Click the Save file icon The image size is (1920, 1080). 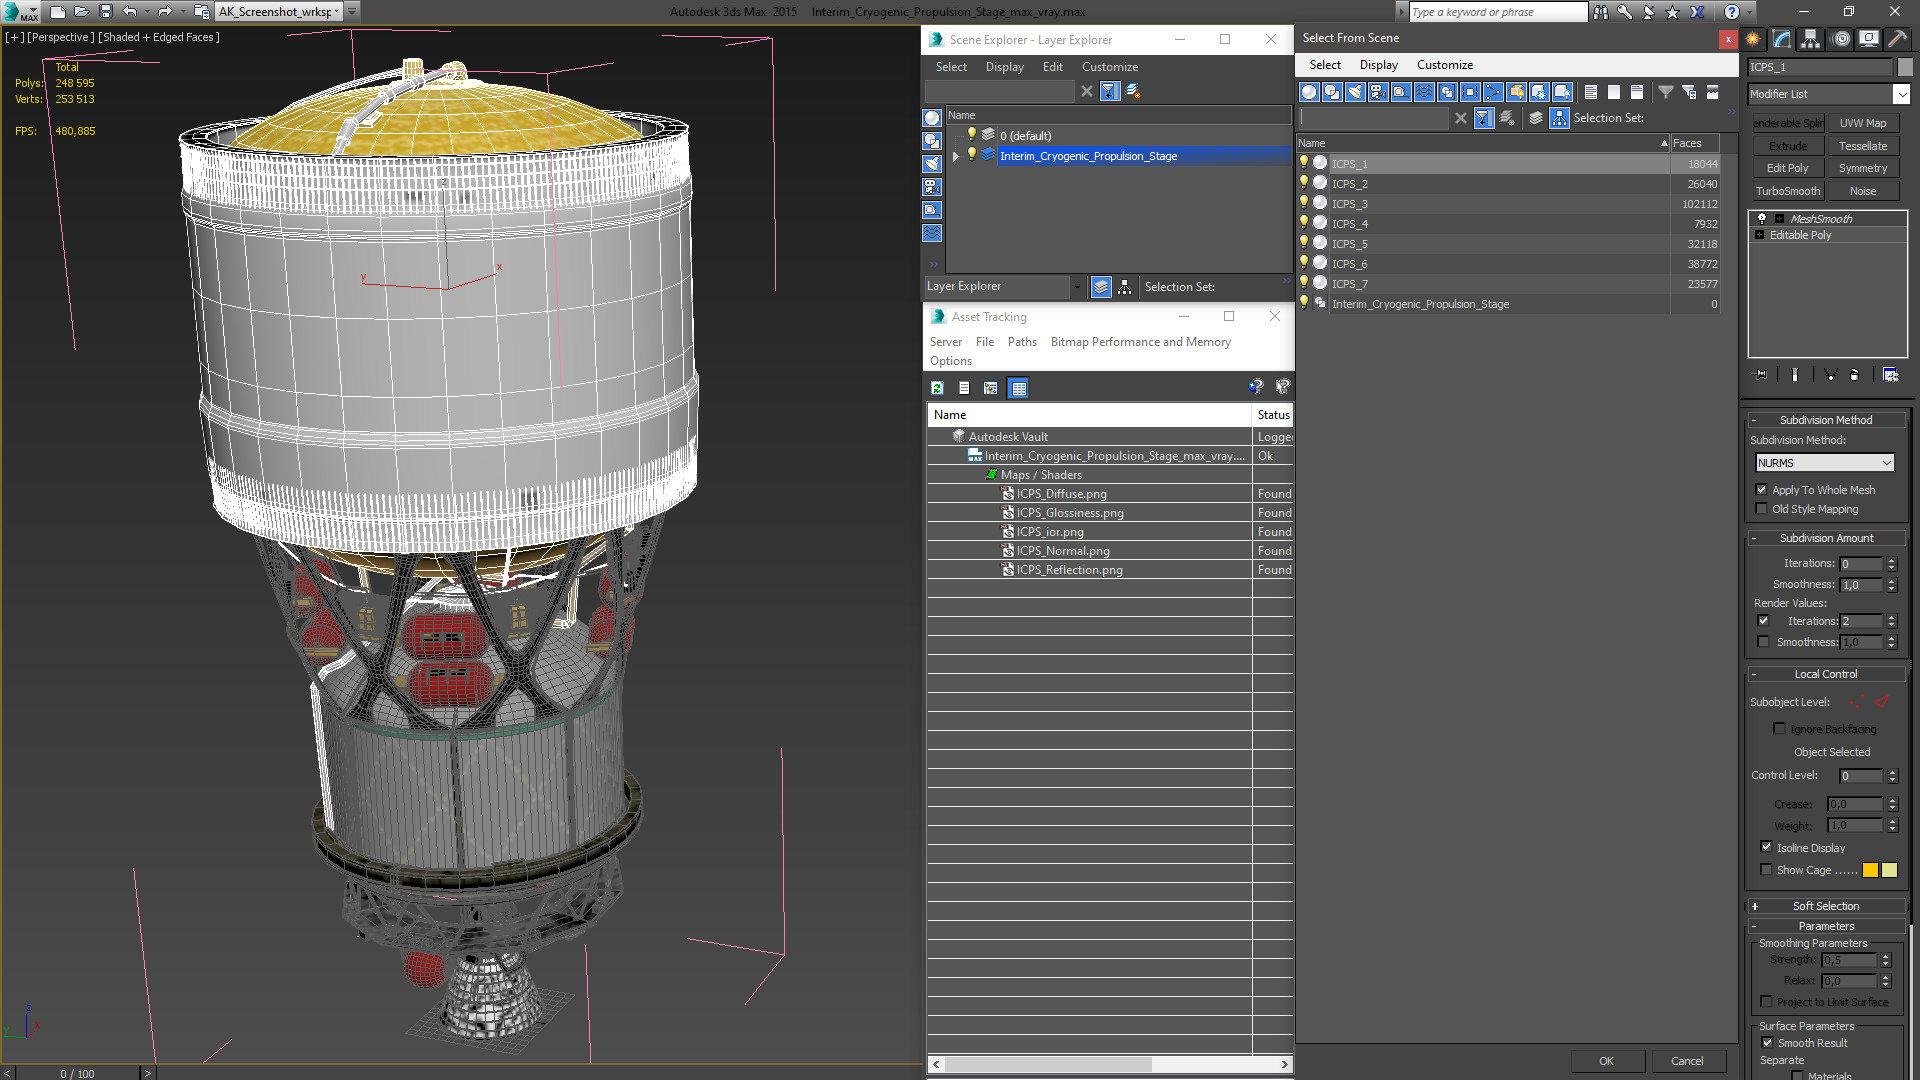pyautogui.click(x=105, y=11)
